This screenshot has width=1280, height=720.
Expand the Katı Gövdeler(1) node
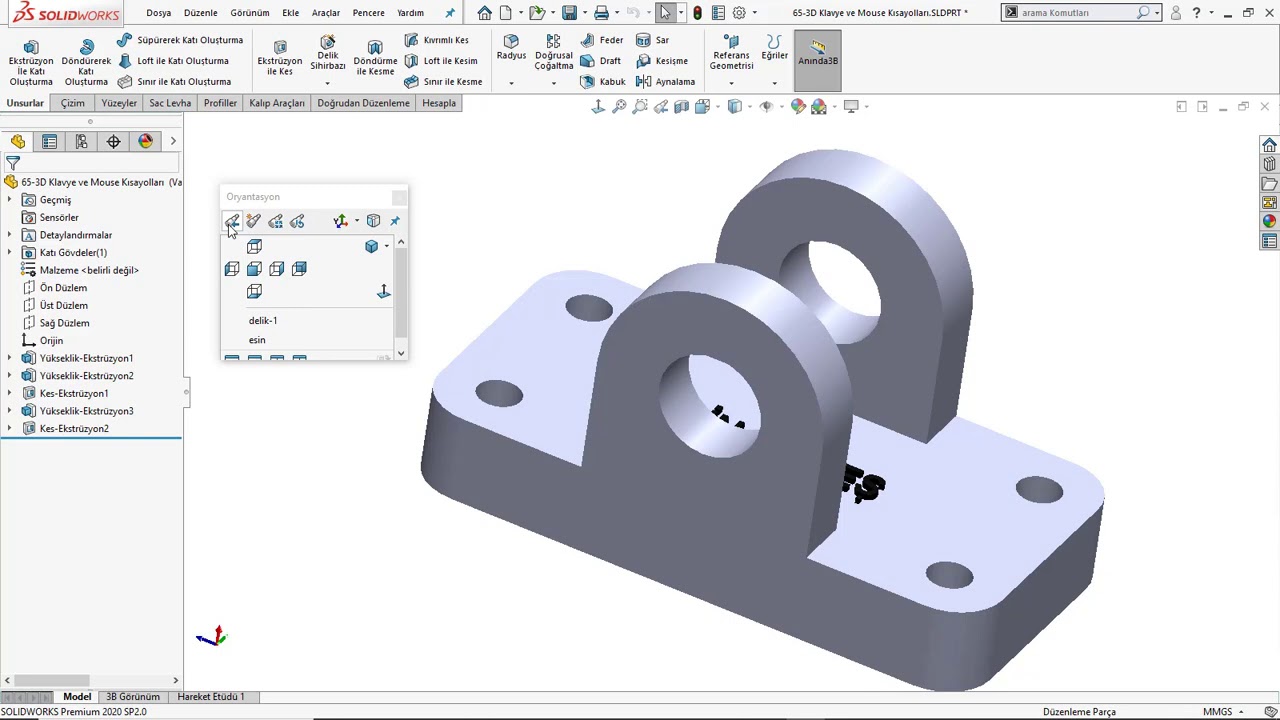point(10,253)
